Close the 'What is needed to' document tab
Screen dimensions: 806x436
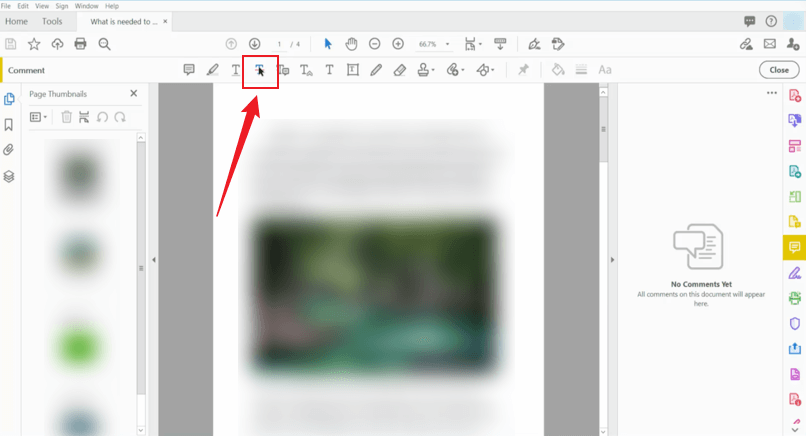(165, 22)
